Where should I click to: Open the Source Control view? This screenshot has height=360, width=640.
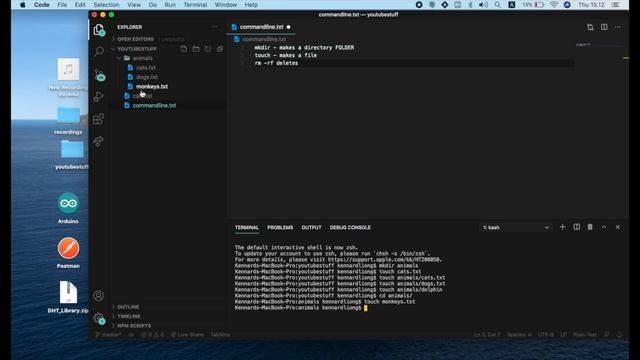[x=99, y=74]
